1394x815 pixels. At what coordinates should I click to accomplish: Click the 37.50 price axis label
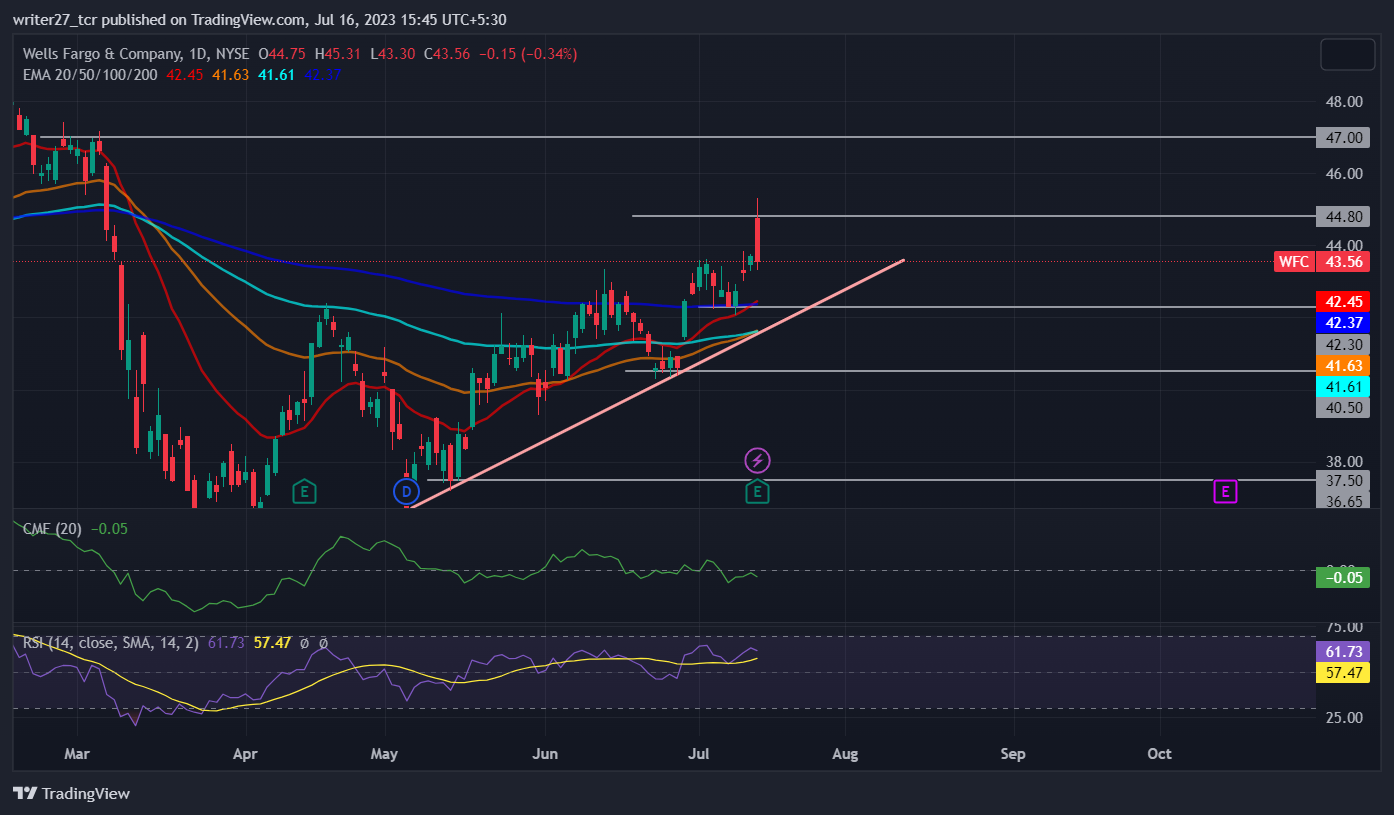(1343, 480)
